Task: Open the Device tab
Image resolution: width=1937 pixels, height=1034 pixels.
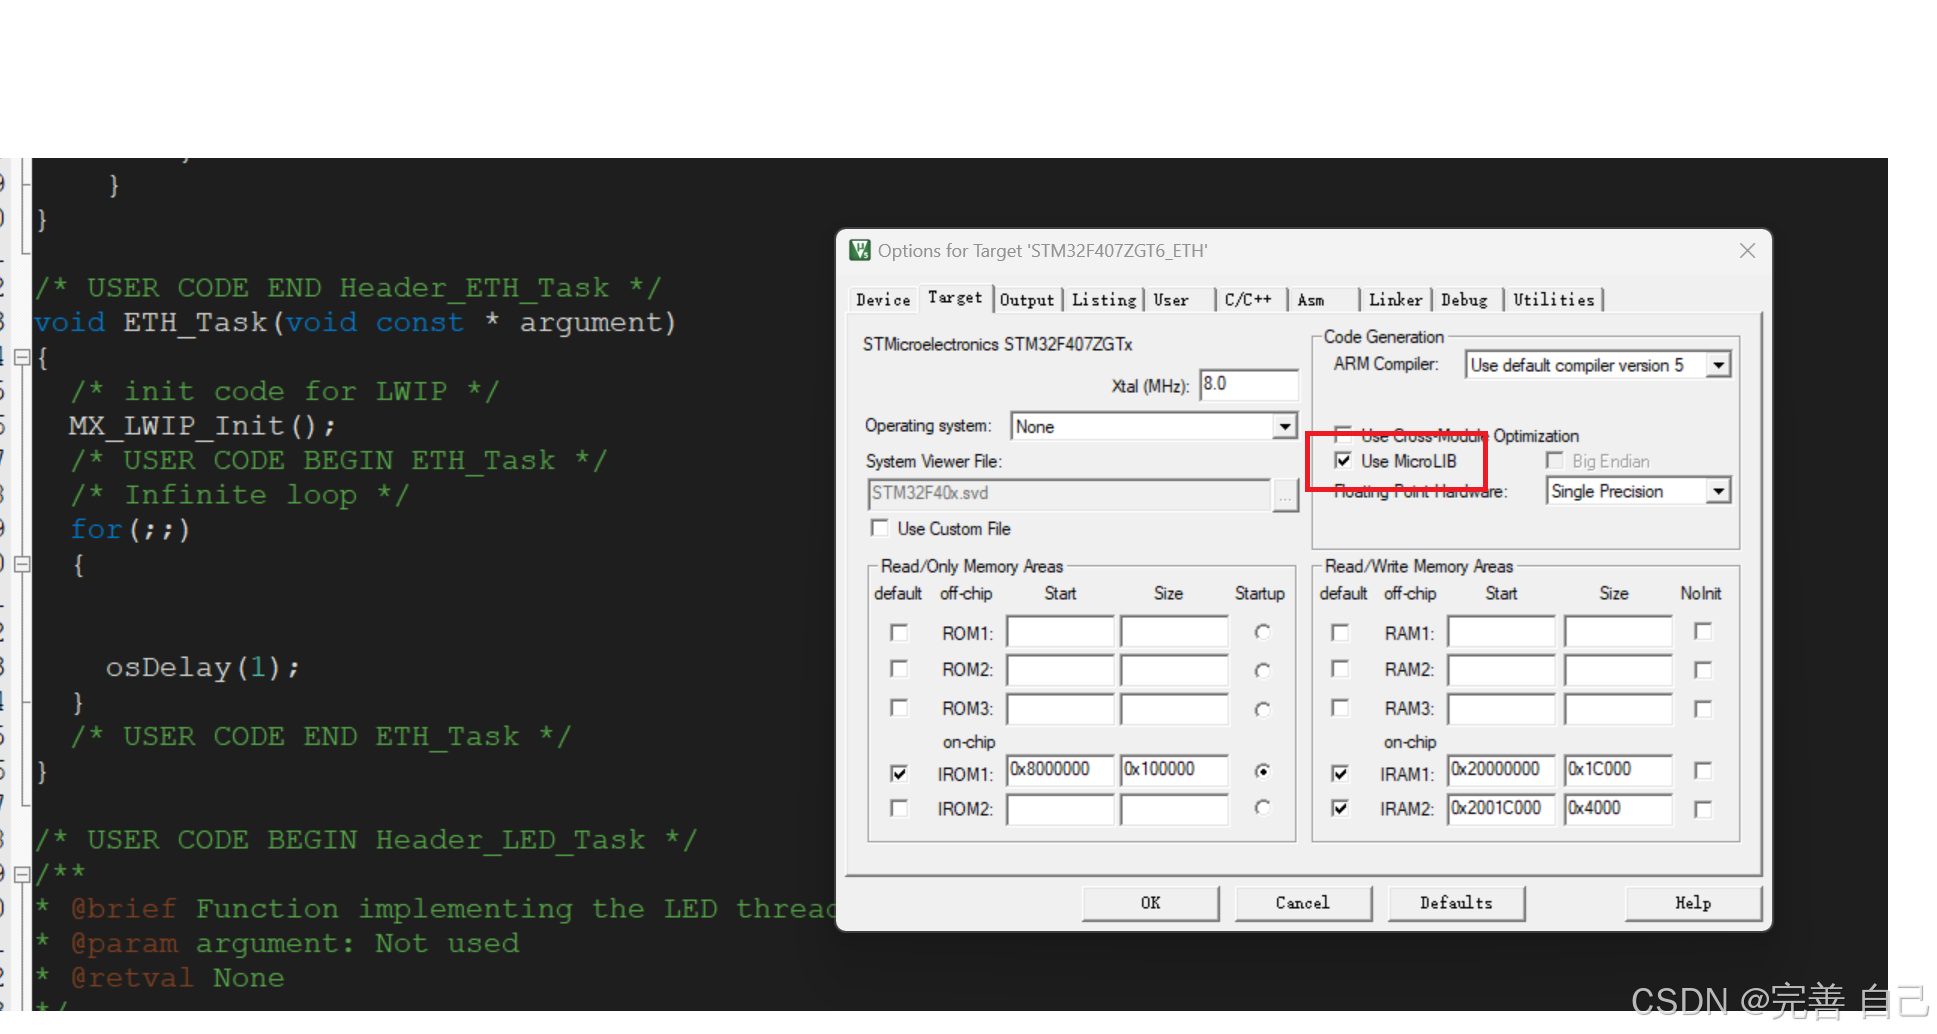Action: tap(881, 299)
